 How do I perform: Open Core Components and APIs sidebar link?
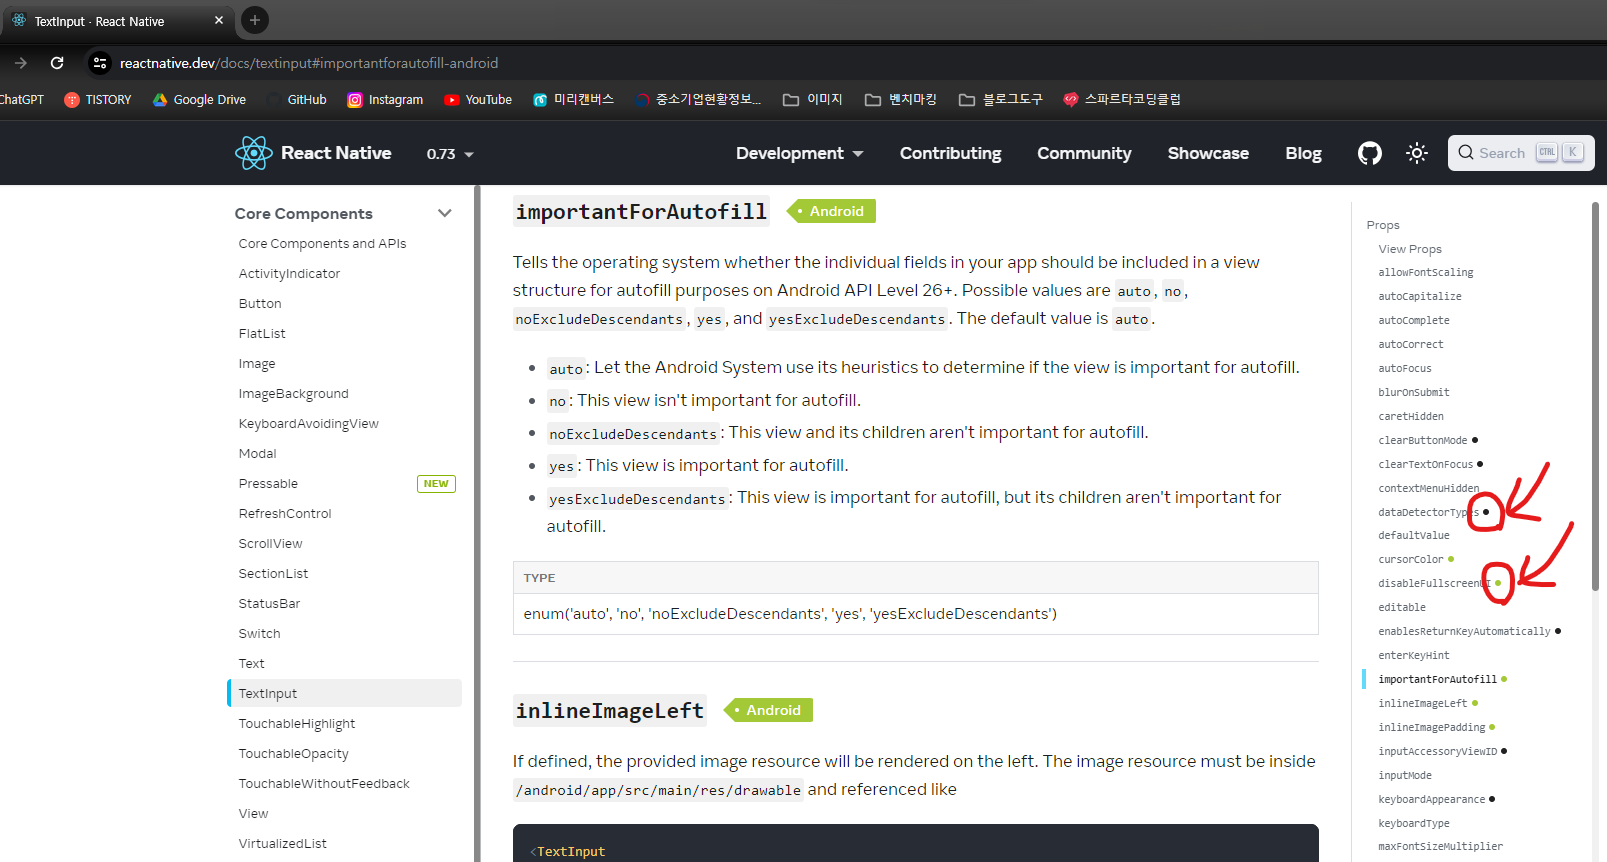[322, 243]
